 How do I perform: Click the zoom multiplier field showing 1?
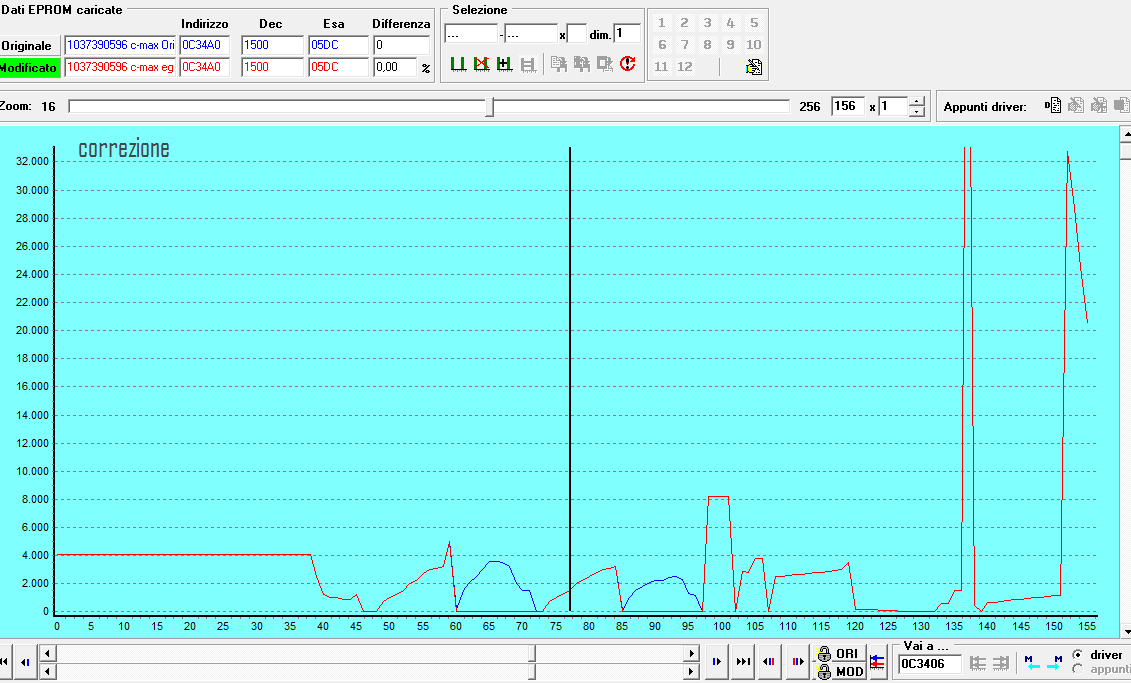click(894, 106)
